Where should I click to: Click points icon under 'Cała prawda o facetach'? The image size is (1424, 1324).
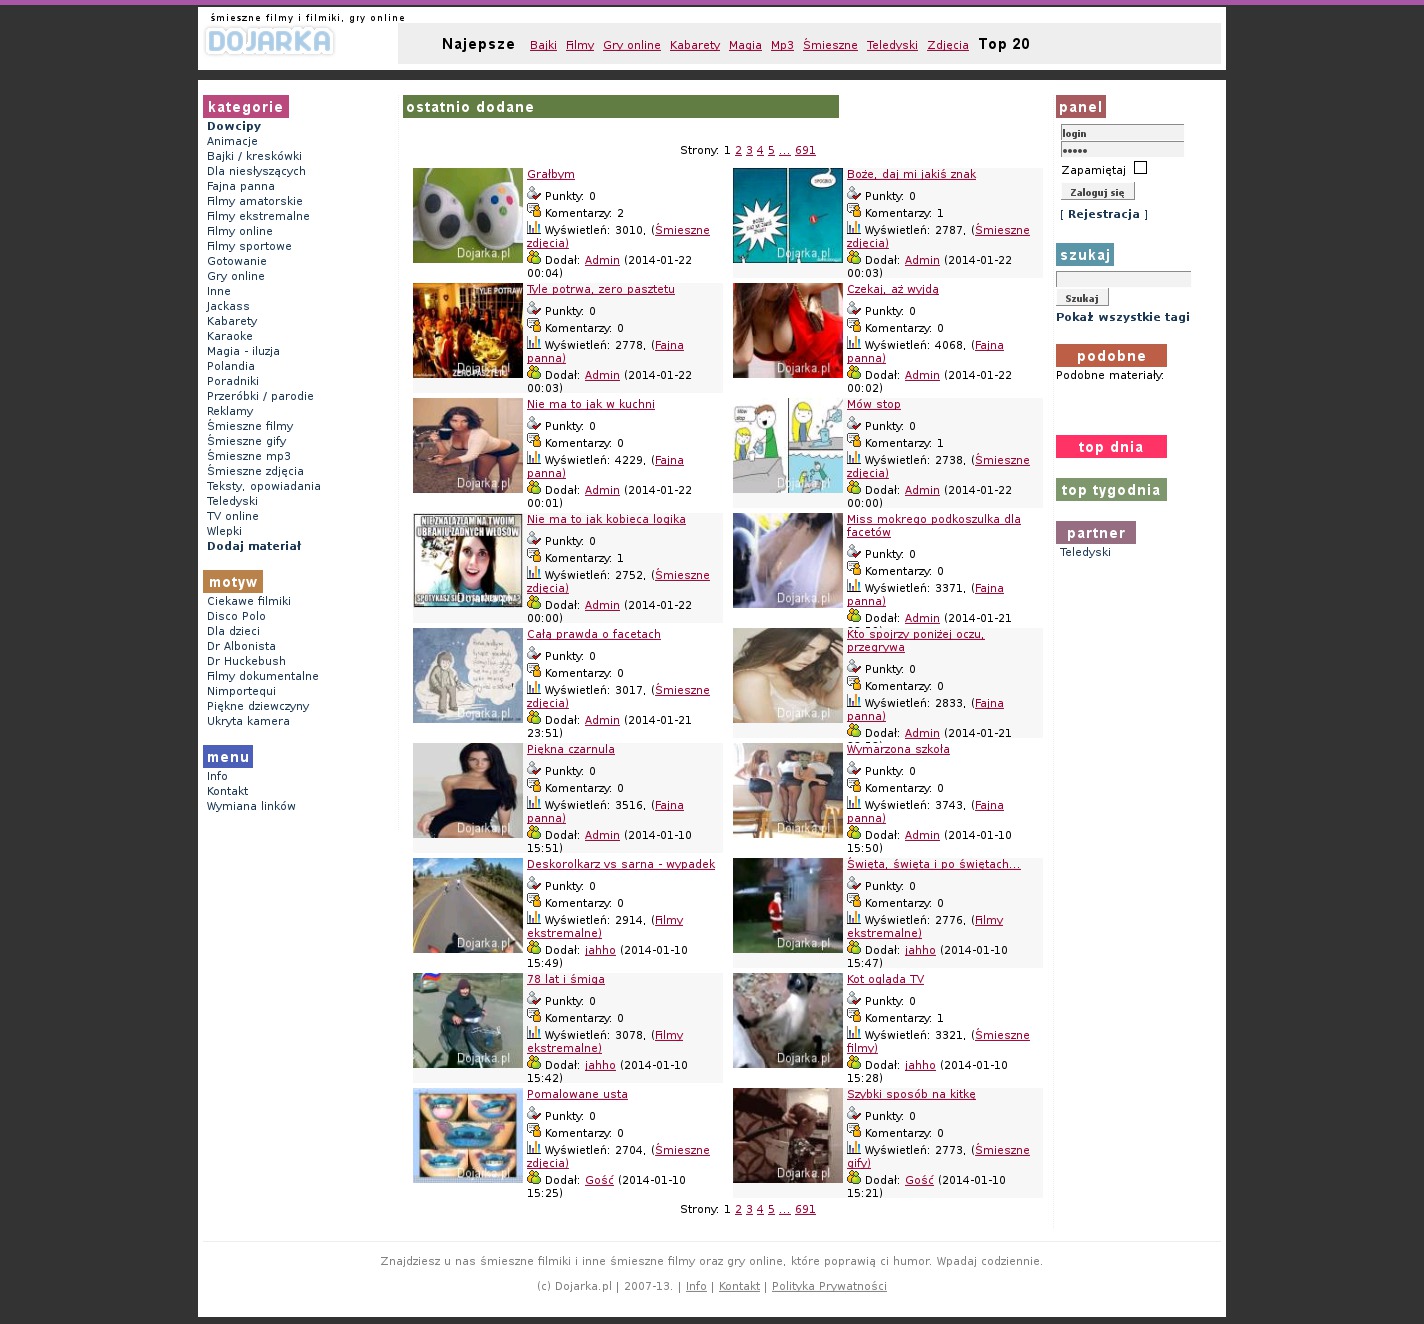pos(534,654)
